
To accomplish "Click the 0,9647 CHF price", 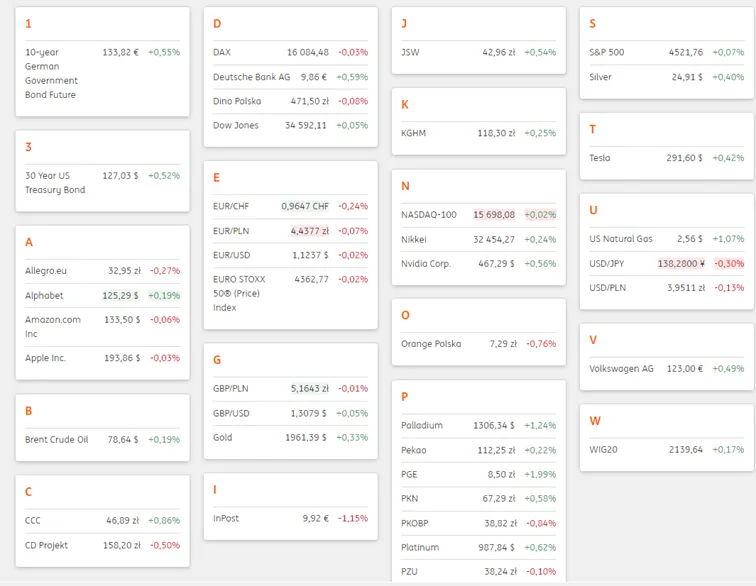I will (x=305, y=206).
